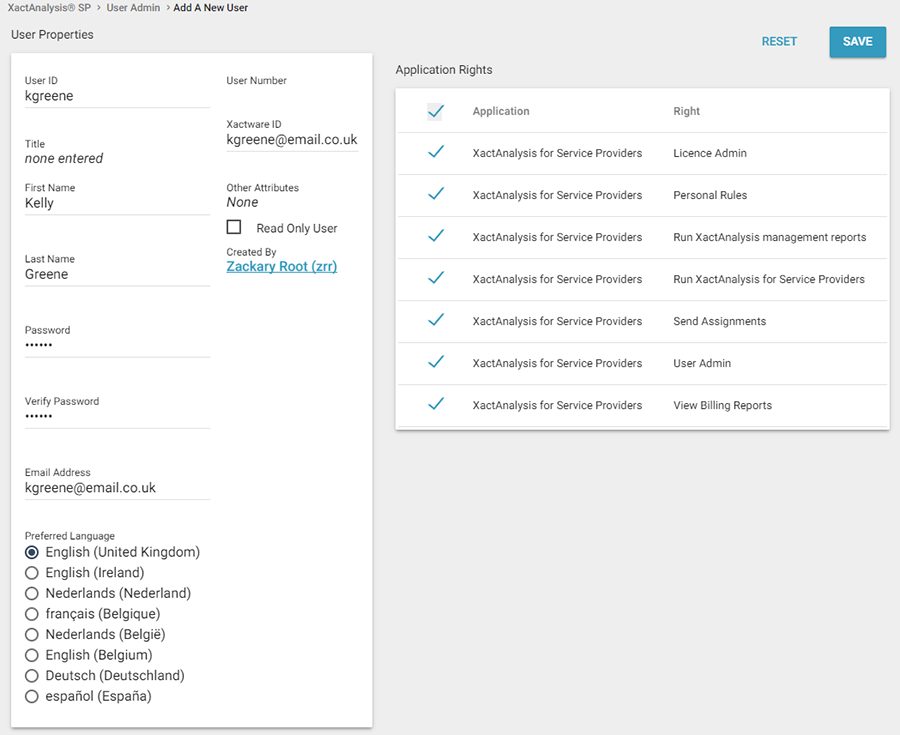Viewport: 900px width, 735px height.
Task: Click the Application column header
Action: tap(501, 111)
